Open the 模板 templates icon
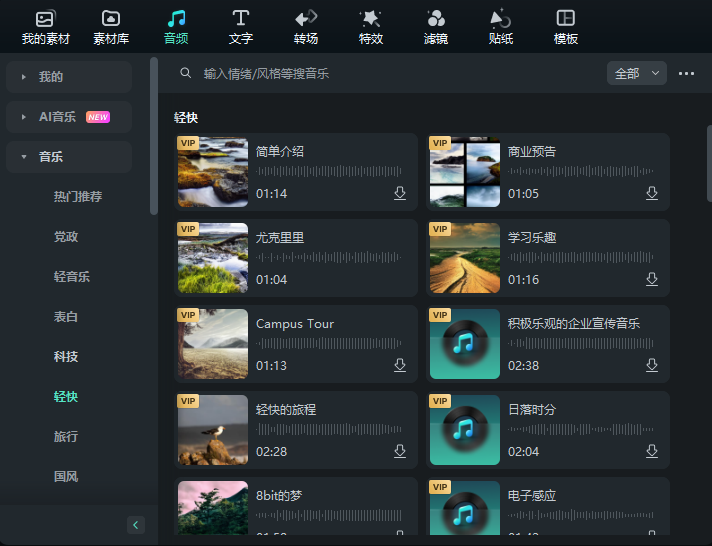Screen dimensions: 712x546 click(x=566, y=19)
